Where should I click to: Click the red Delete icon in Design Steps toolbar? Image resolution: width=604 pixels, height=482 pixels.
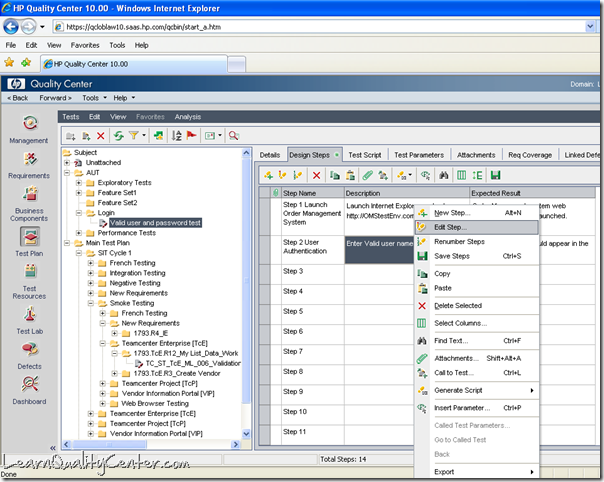point(316,175)
